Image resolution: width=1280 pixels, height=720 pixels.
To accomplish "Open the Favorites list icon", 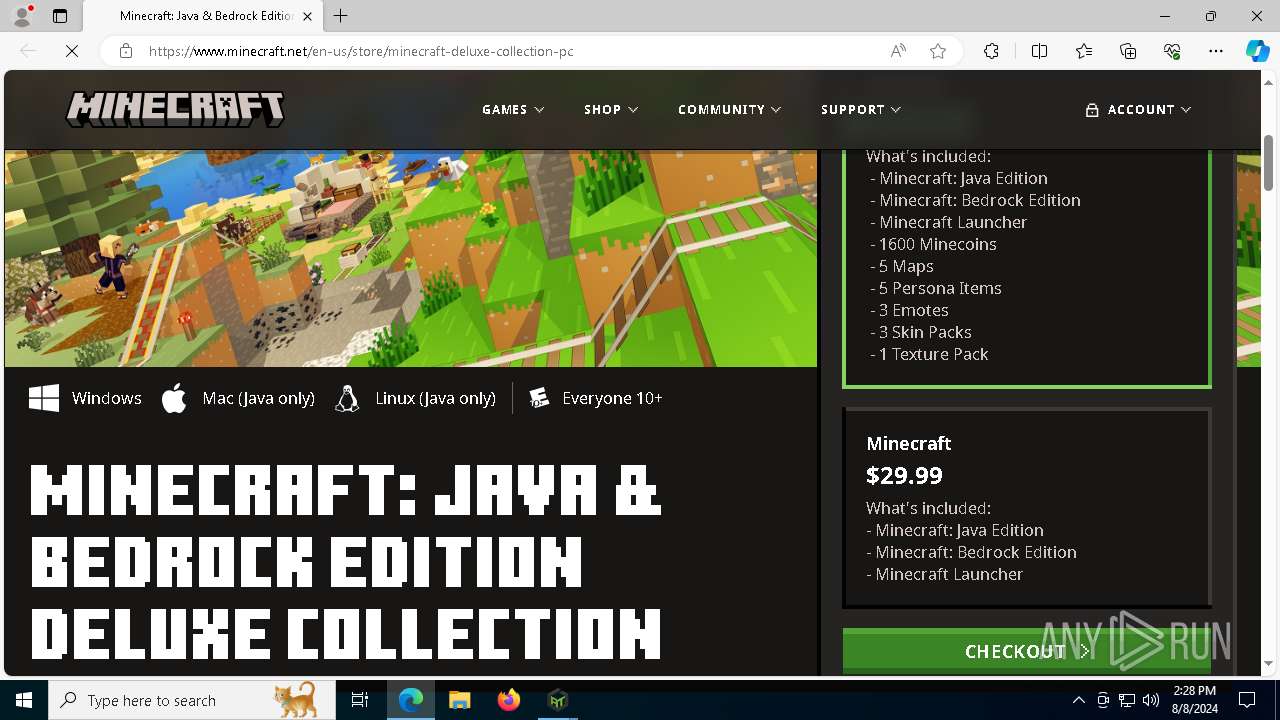I will (1084, 51).
